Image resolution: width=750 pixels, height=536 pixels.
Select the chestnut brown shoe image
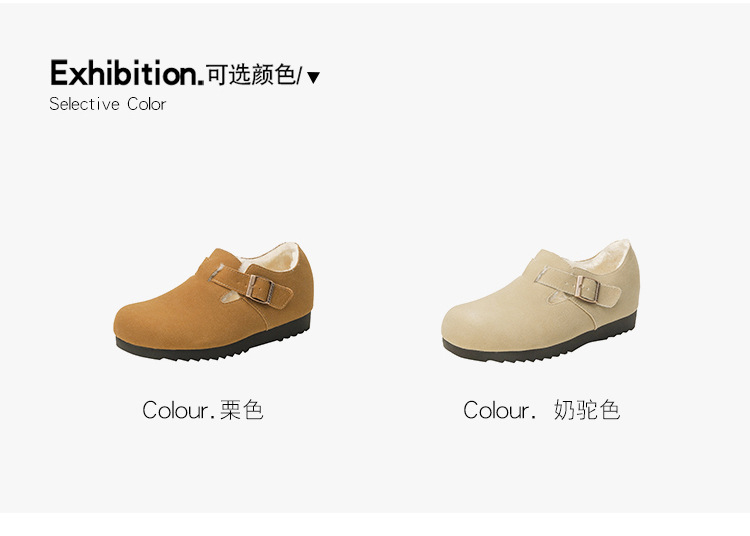[x=214, y=301]
